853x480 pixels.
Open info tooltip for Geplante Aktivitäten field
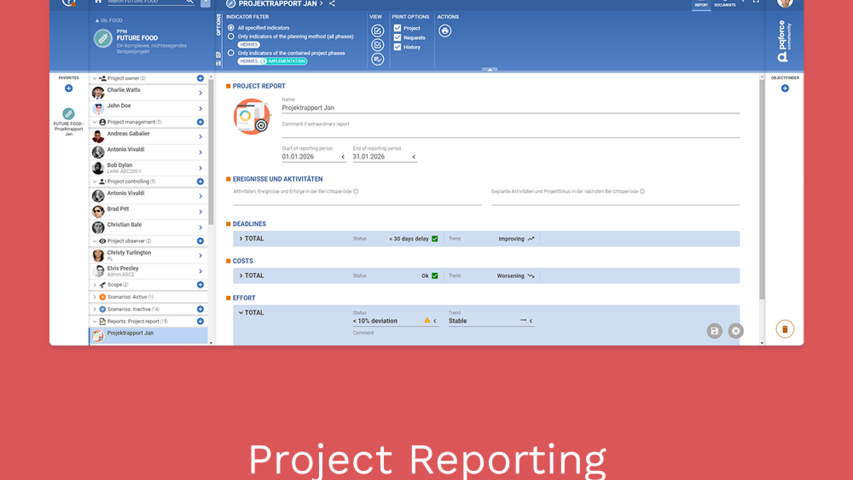[x=642, y=192]
